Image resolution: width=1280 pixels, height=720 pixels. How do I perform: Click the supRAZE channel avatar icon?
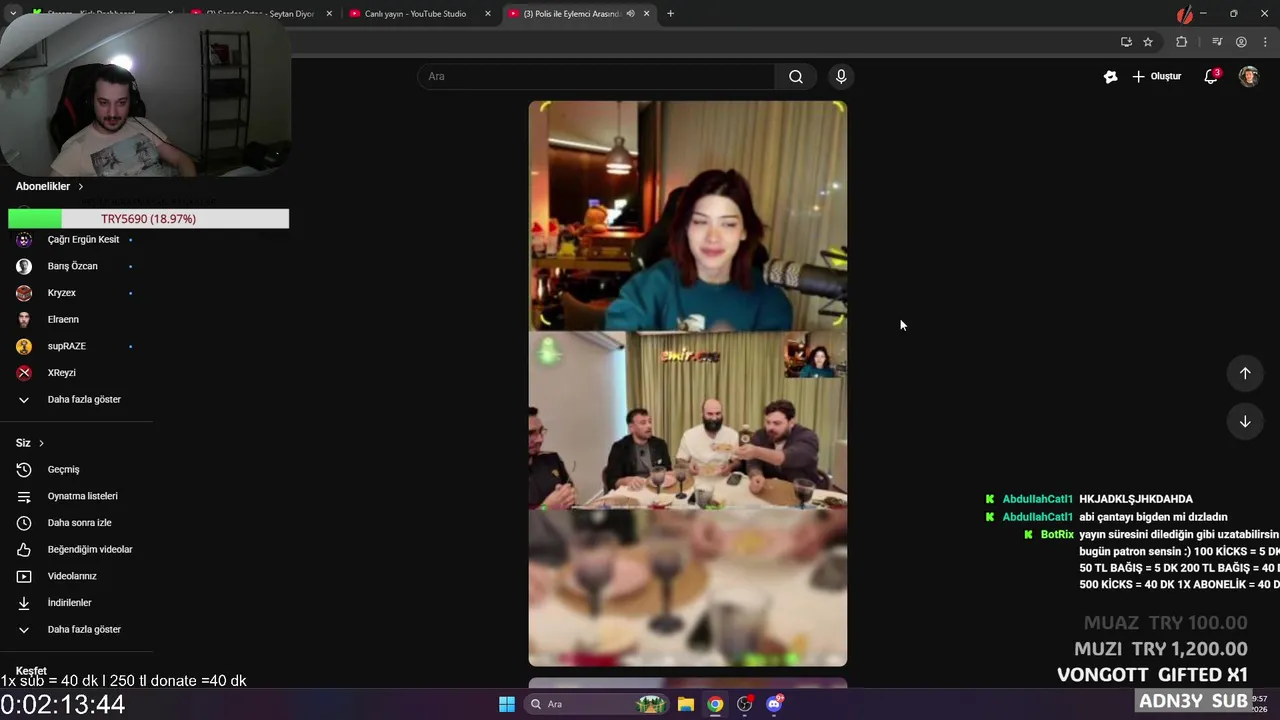click(24, 346)
